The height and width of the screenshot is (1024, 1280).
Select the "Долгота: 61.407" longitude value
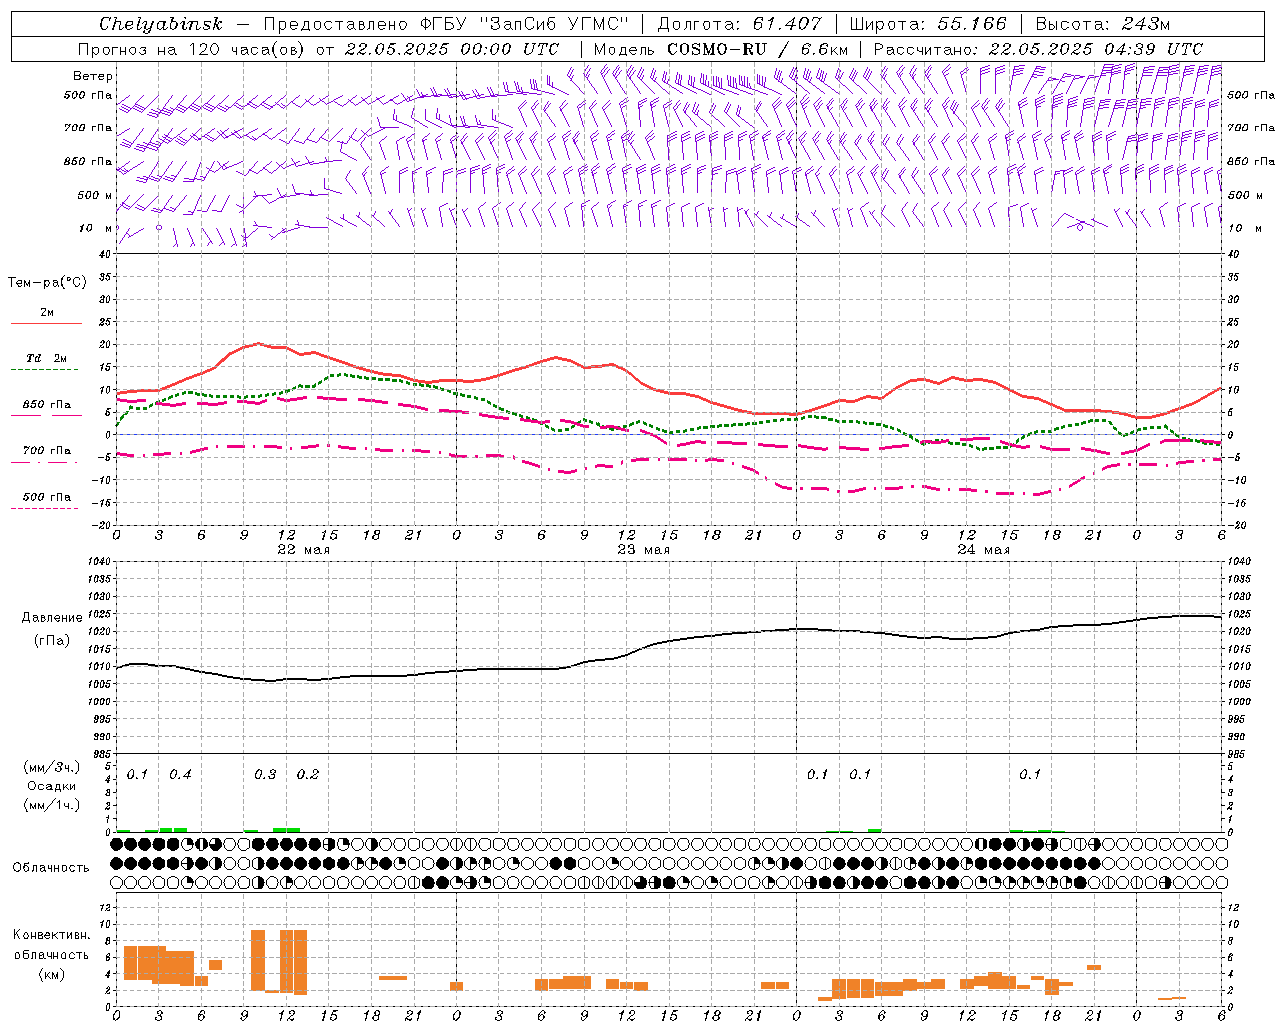click(x=739, y=24)
